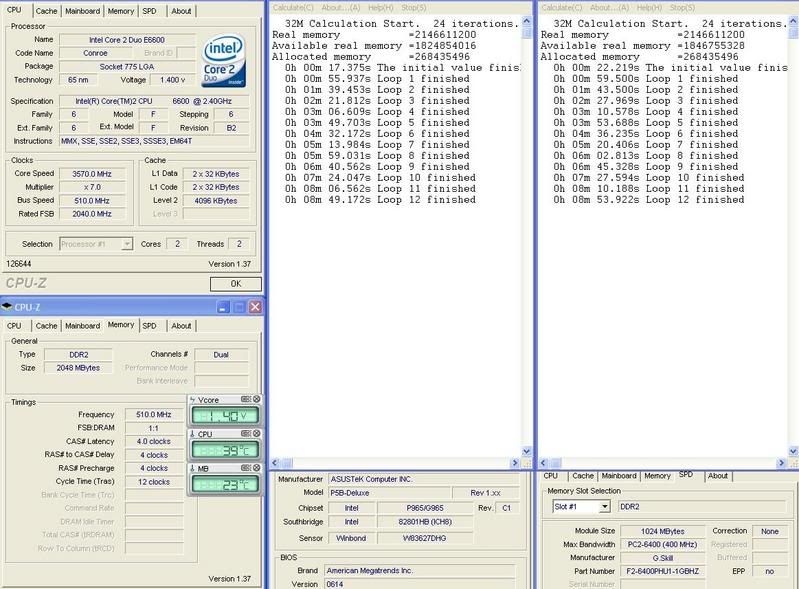The height and width of the screenshot is (589, 799).
Task: Click the Chipset value P965/G965
Action: pos(425,508)
